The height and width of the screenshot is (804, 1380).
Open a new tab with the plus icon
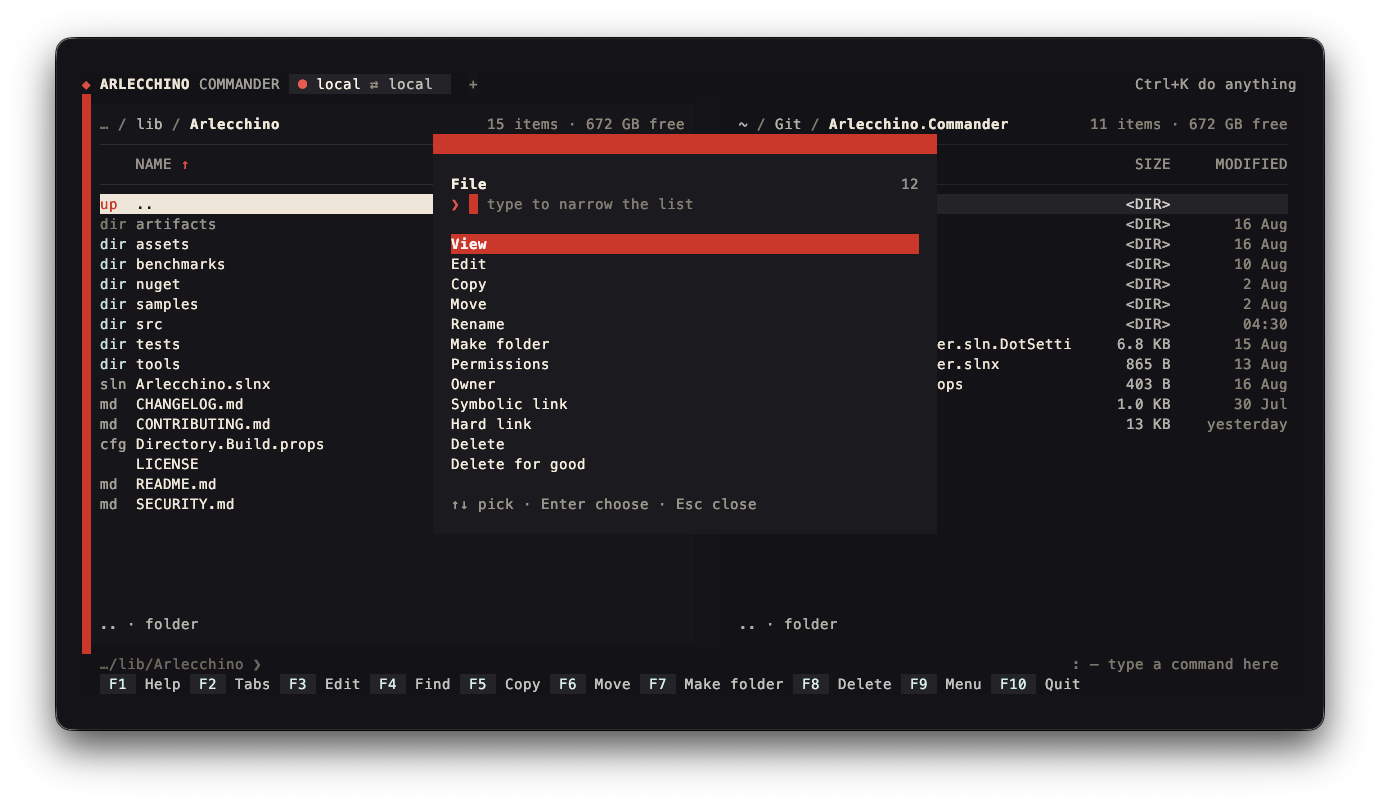[473, 84]
